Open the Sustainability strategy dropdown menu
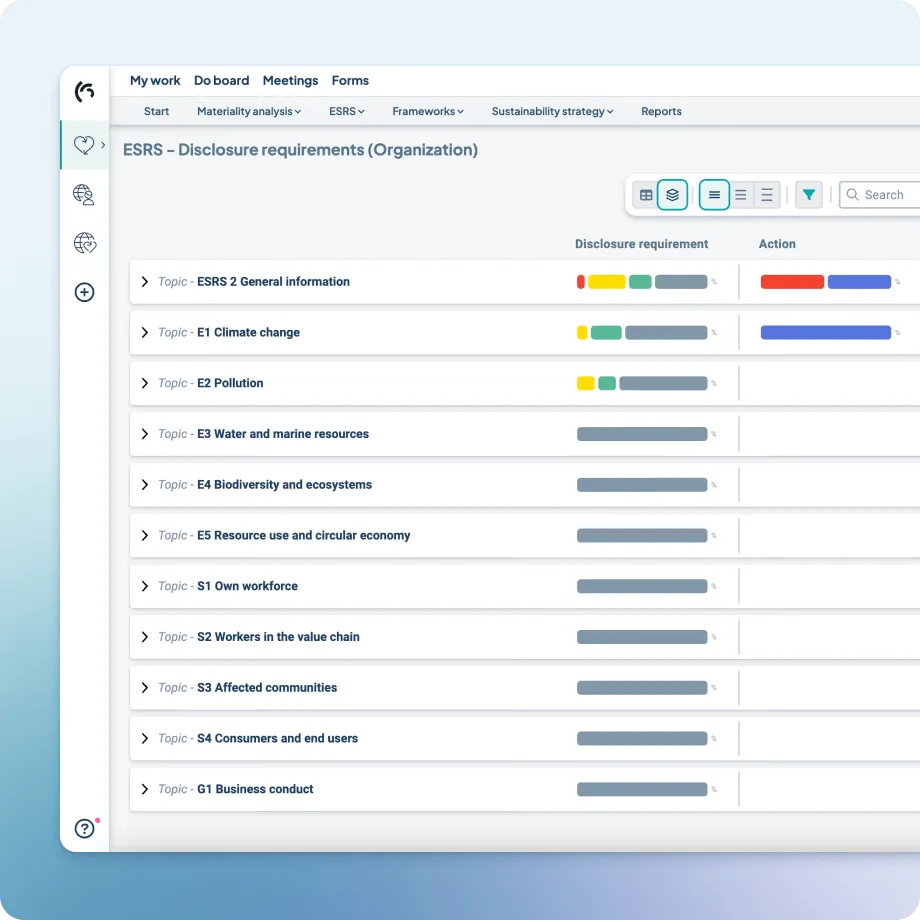 click(x=552, y=112)
